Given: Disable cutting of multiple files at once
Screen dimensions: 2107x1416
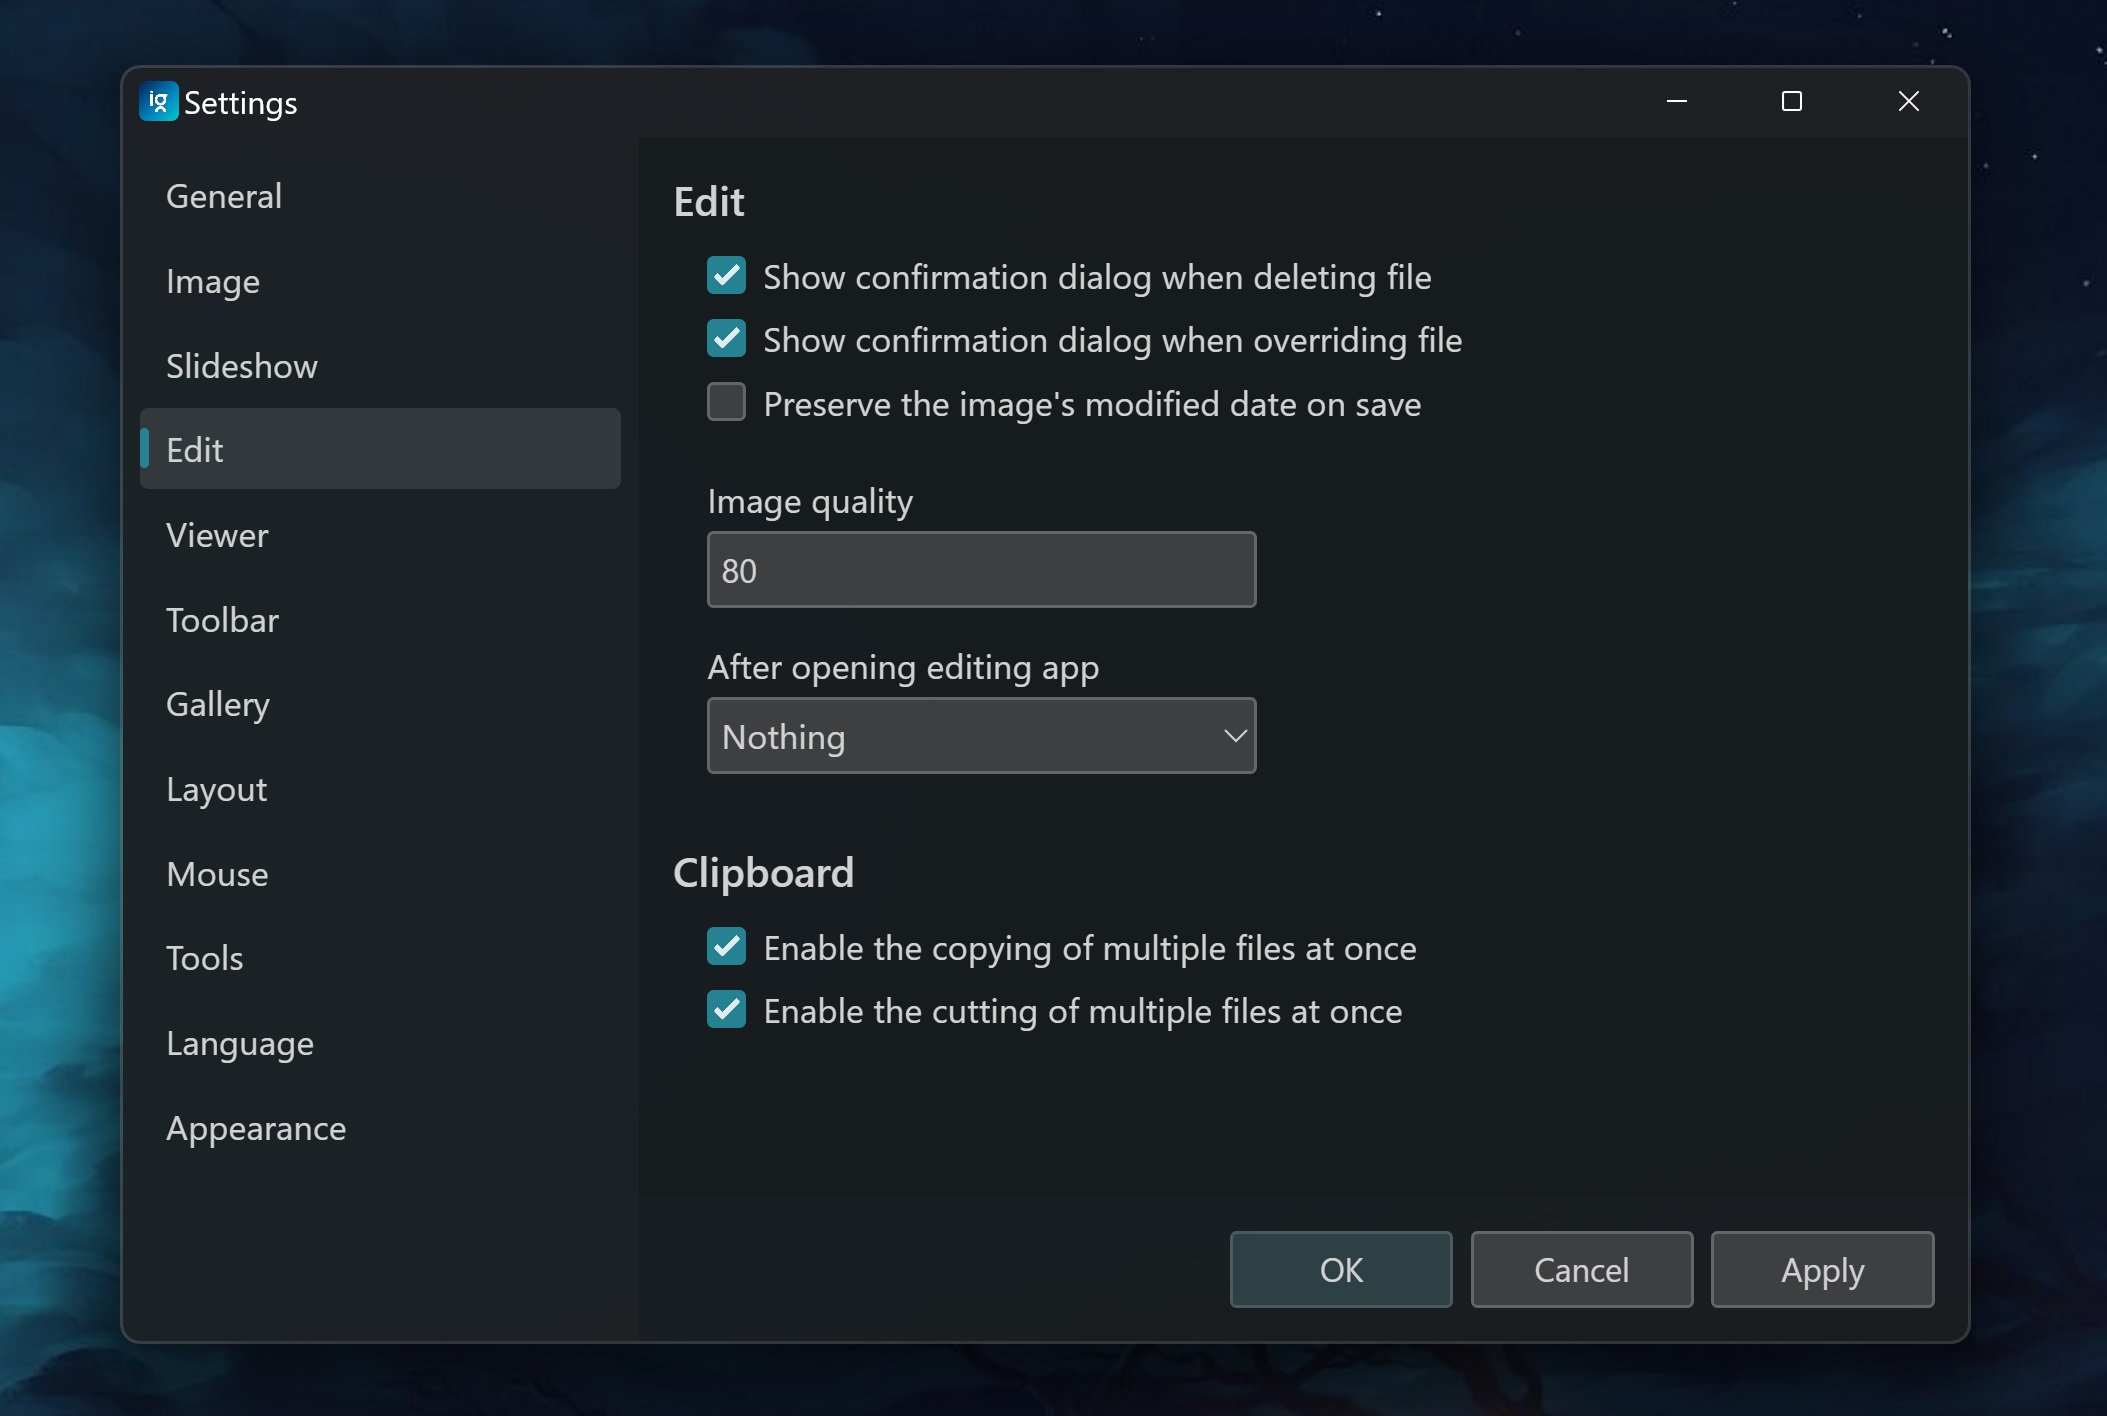Looking at the screenshot, I should (x=726, y=1010).
